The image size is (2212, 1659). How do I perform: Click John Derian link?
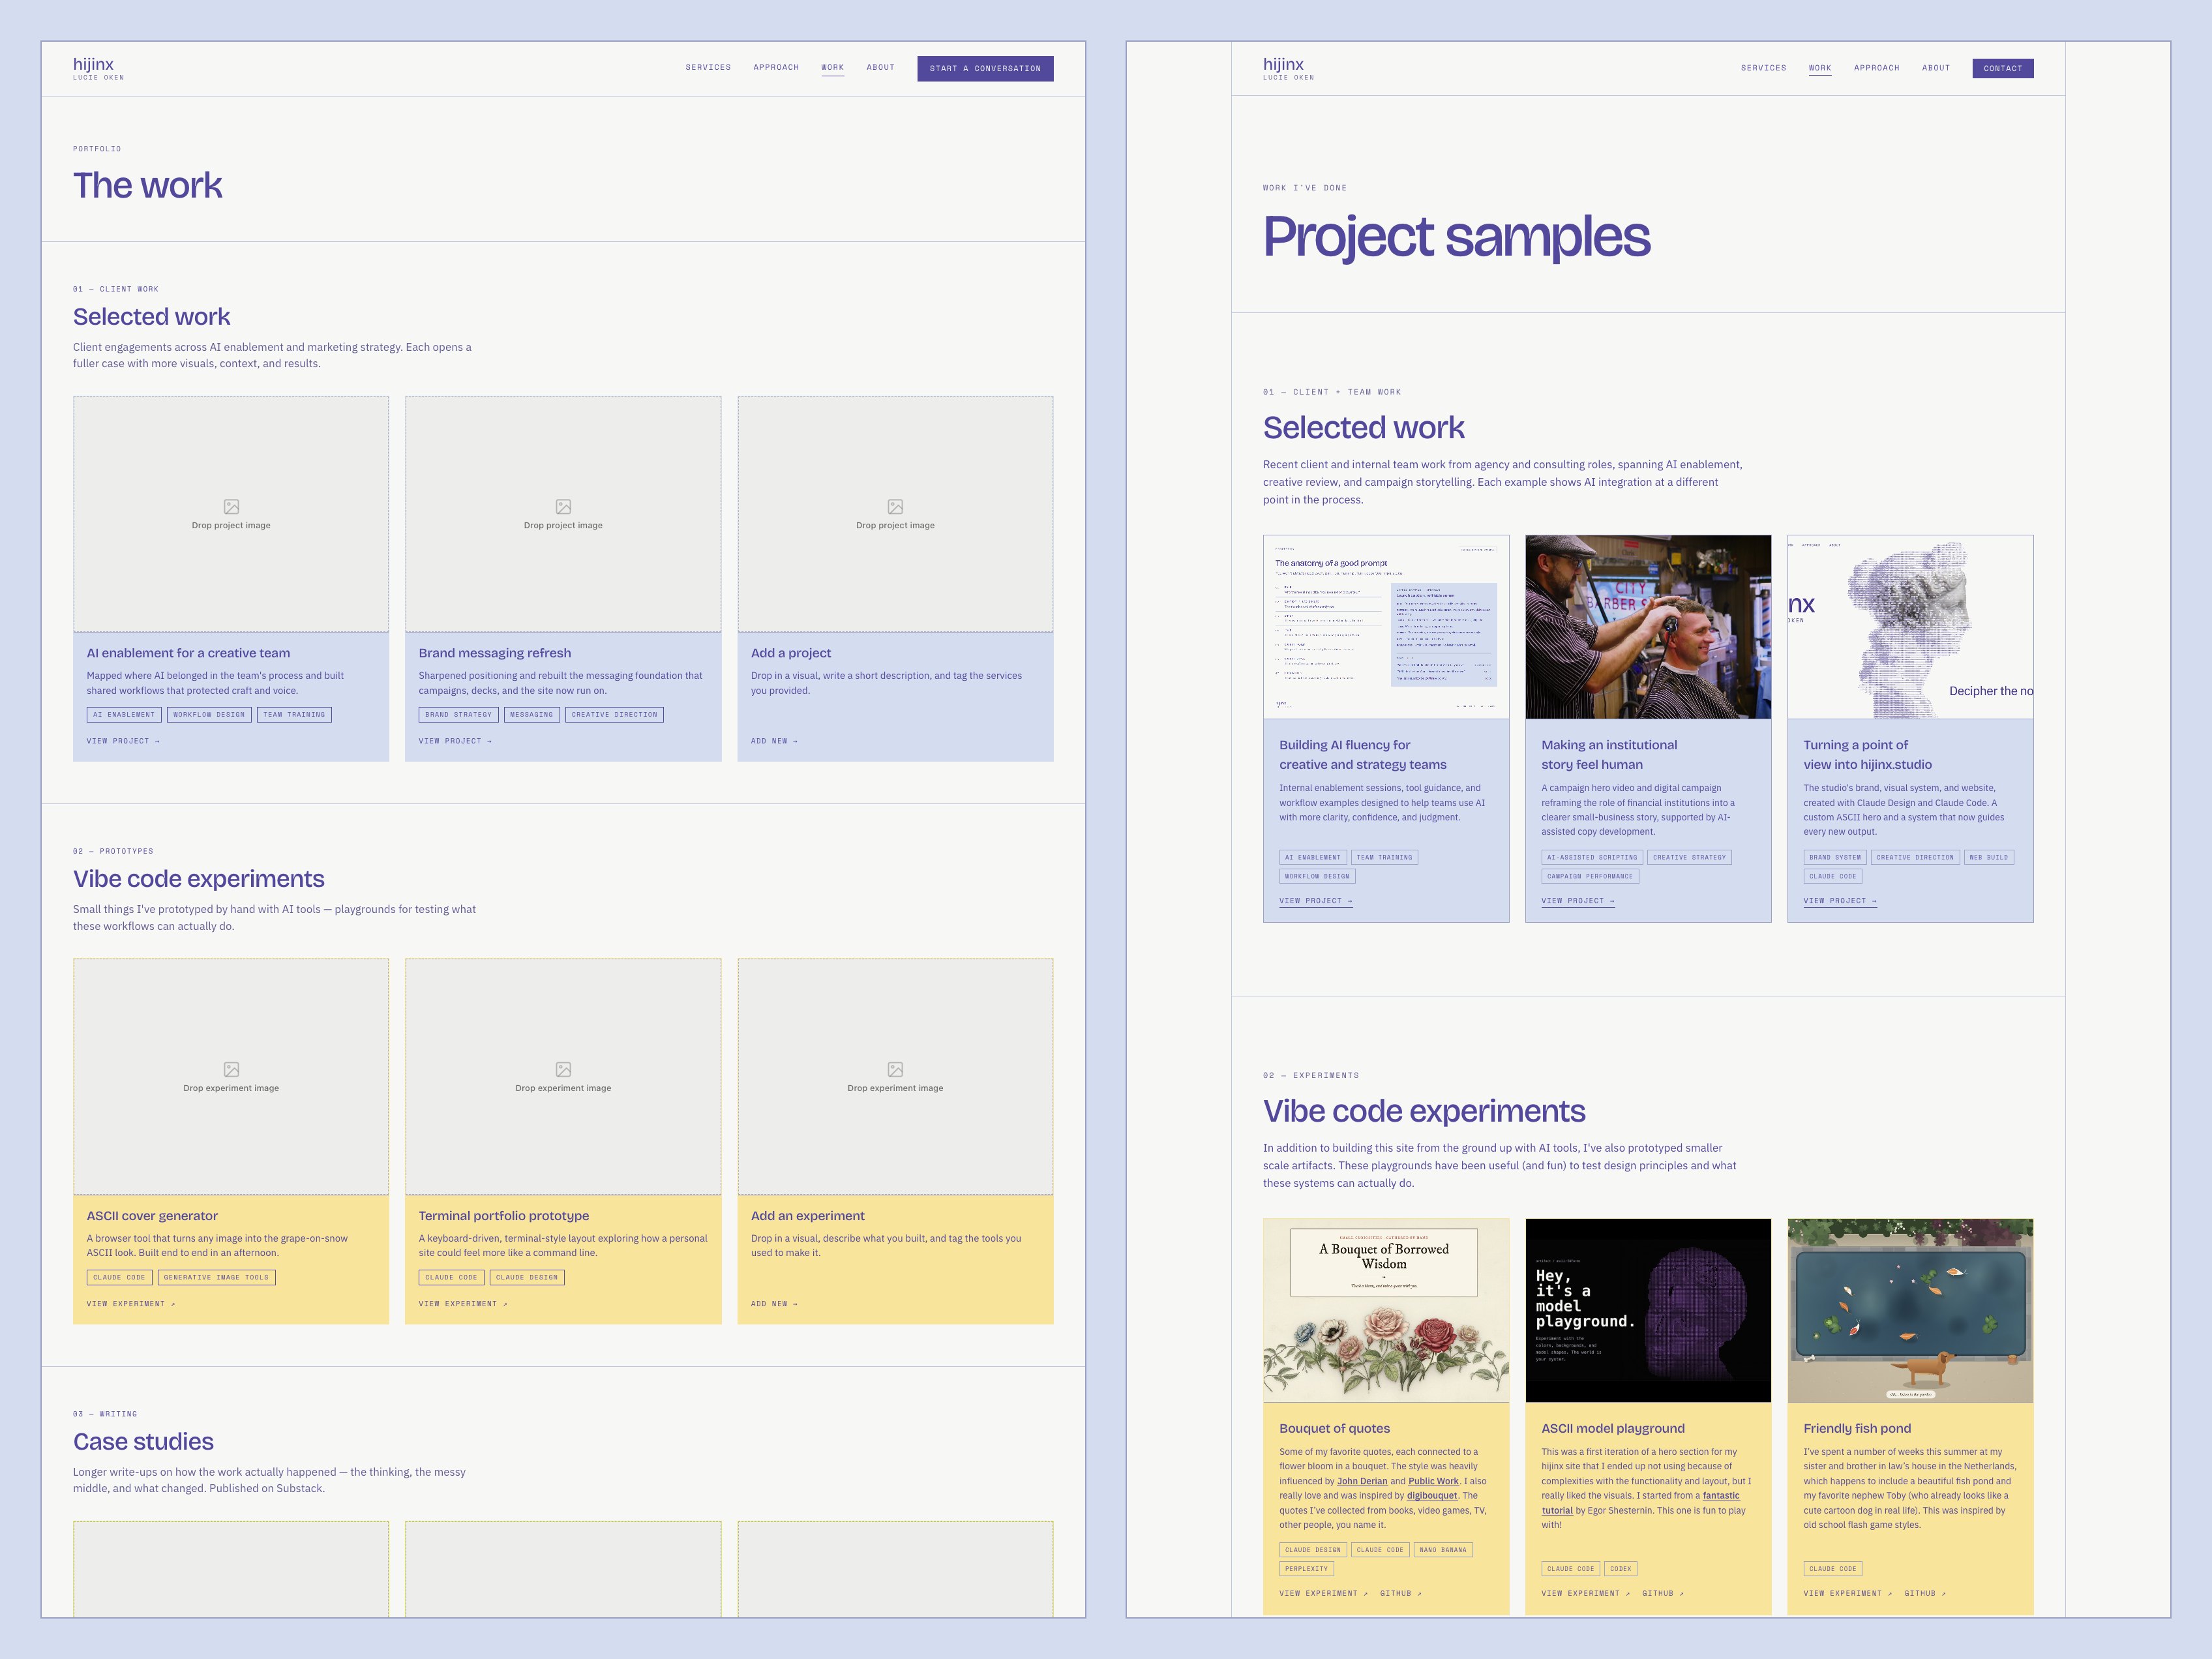click(1362, 1481)
